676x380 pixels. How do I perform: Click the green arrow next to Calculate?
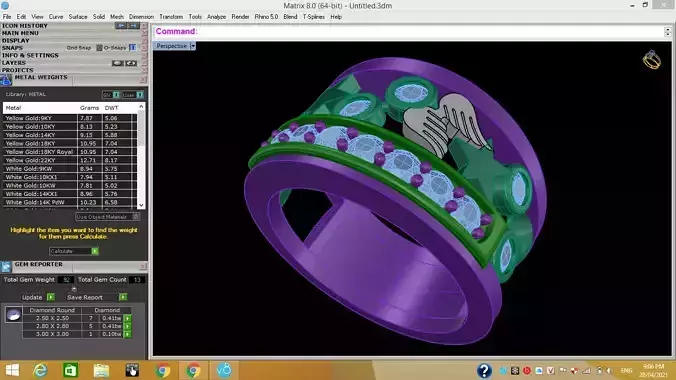95,251
